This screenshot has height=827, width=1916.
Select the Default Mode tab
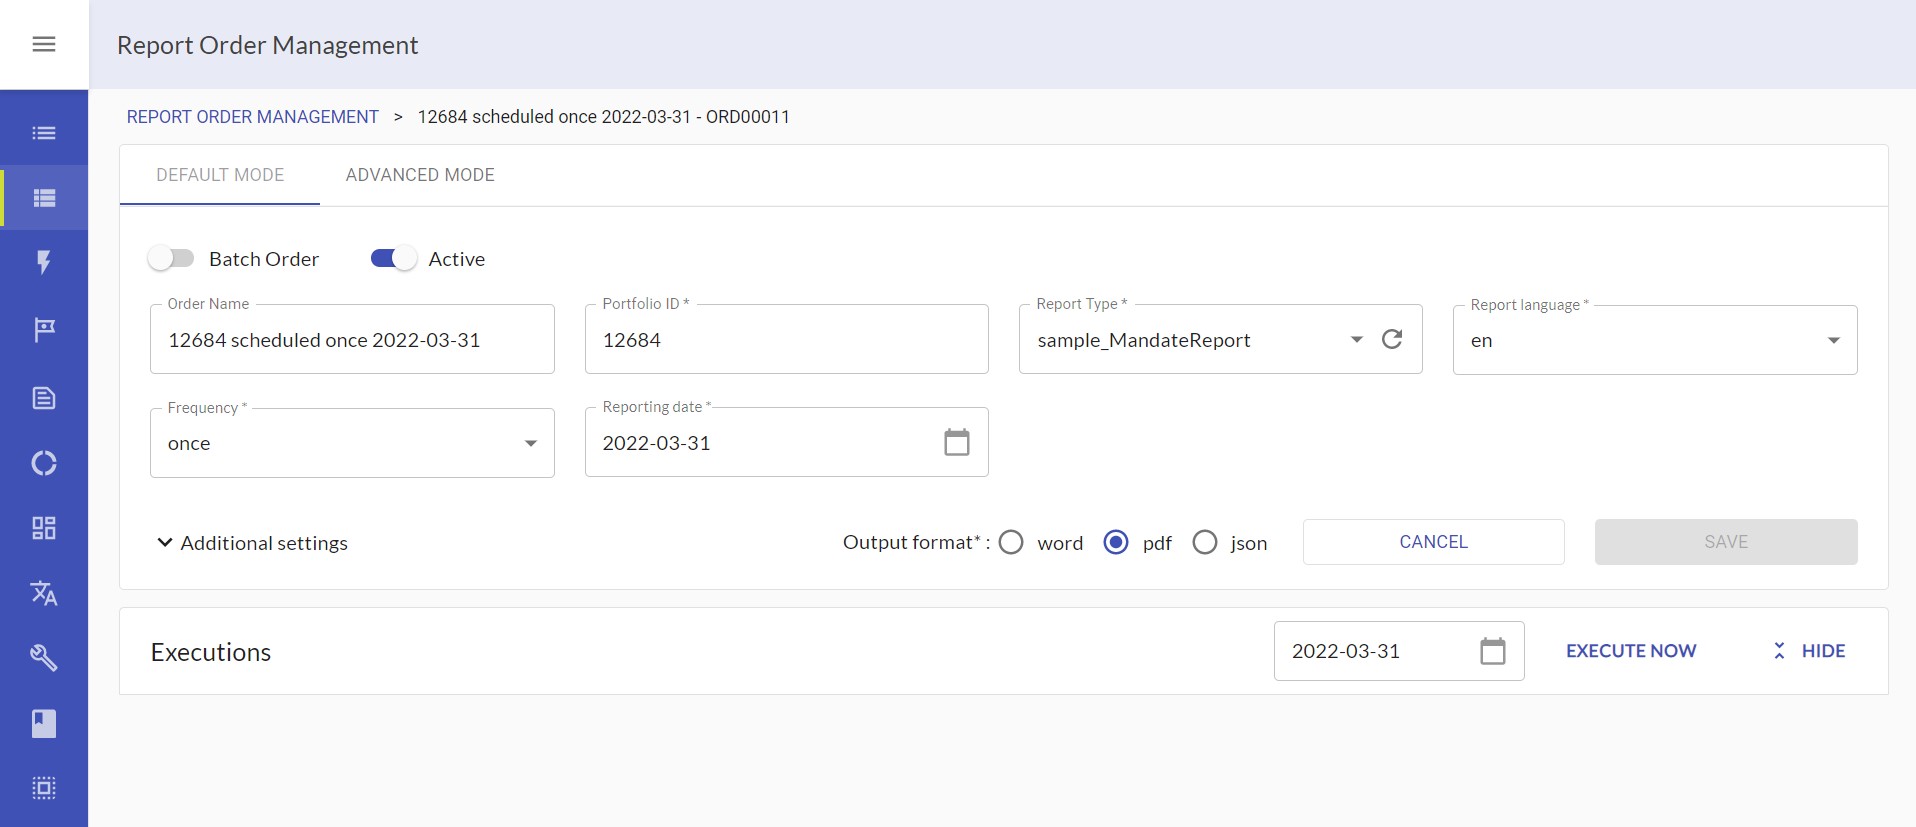(220, 175)
